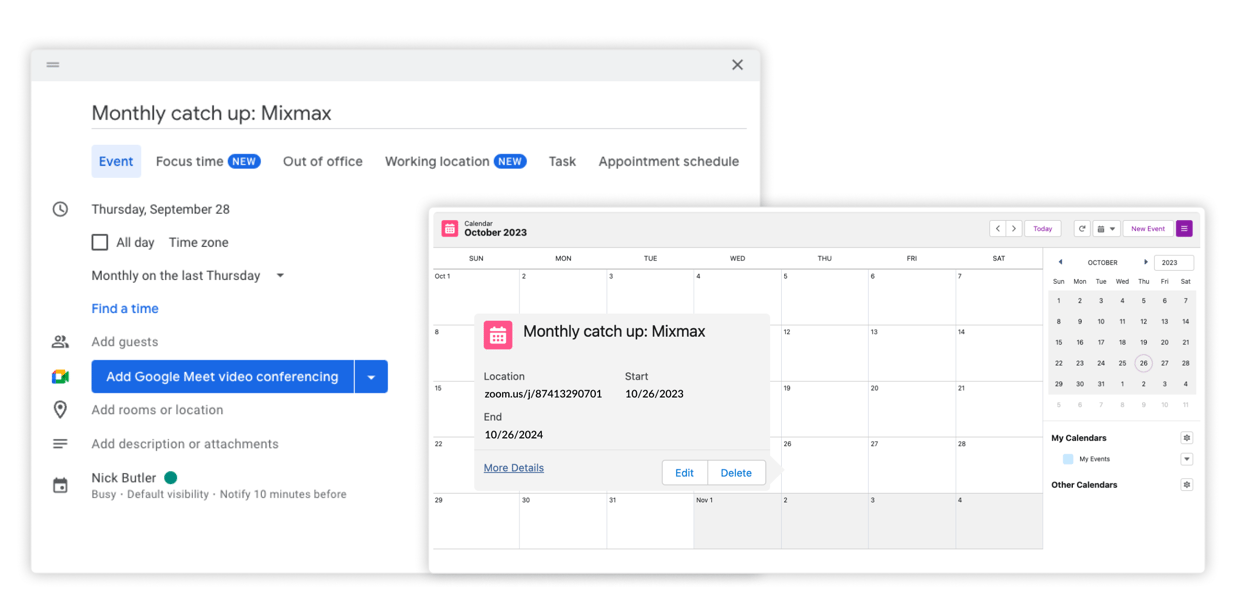The width and height of the screenshot is (1236, 602).
Task: Click the Google Meet icon
Action: coord(61,377)
